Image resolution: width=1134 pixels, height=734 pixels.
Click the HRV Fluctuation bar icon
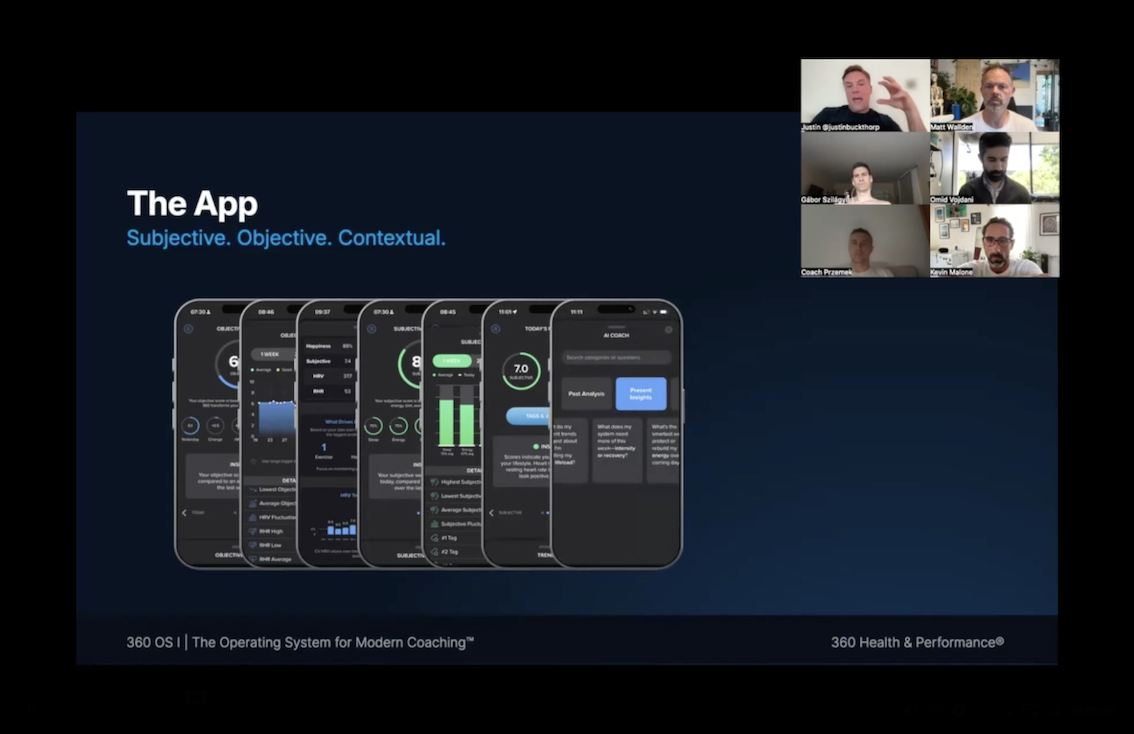252,517
